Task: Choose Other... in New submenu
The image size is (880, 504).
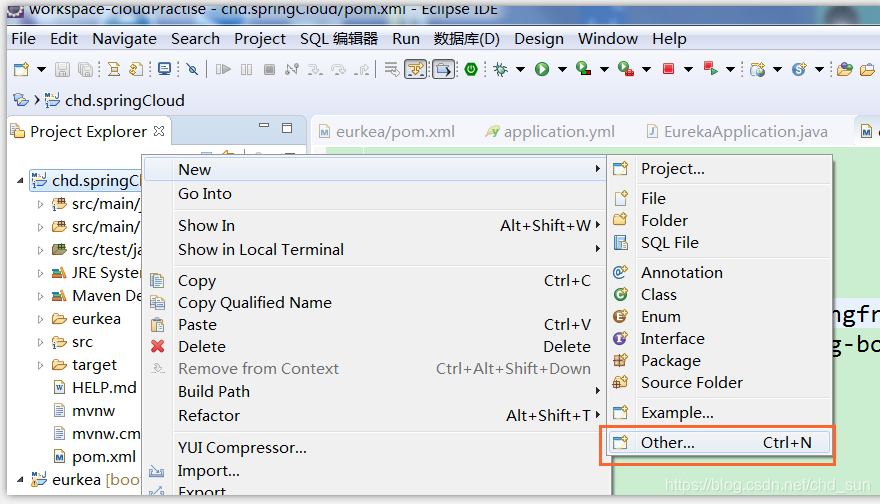Action: (718, 443)
